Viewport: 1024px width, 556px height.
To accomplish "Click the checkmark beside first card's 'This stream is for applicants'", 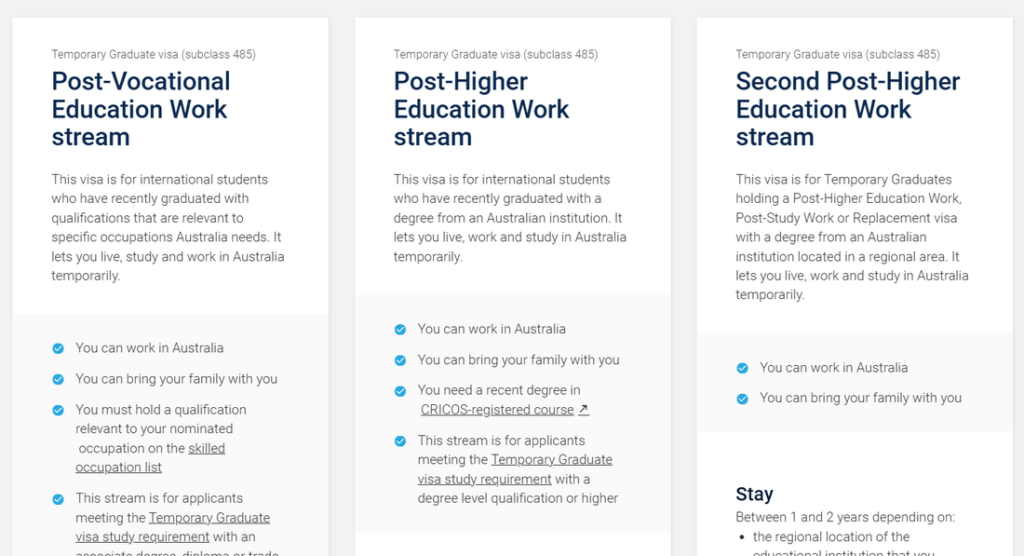I will point(58,500).
